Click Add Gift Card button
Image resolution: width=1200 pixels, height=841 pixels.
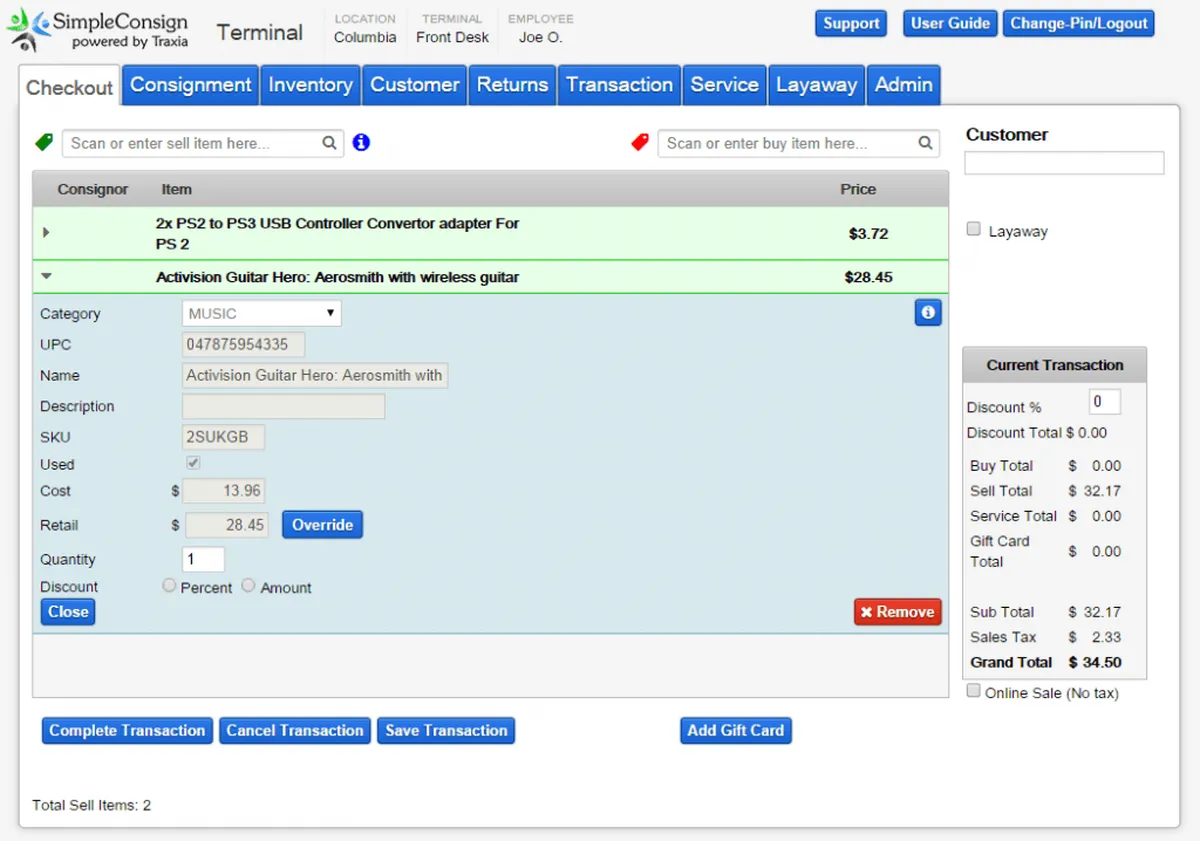pos(736,730)
